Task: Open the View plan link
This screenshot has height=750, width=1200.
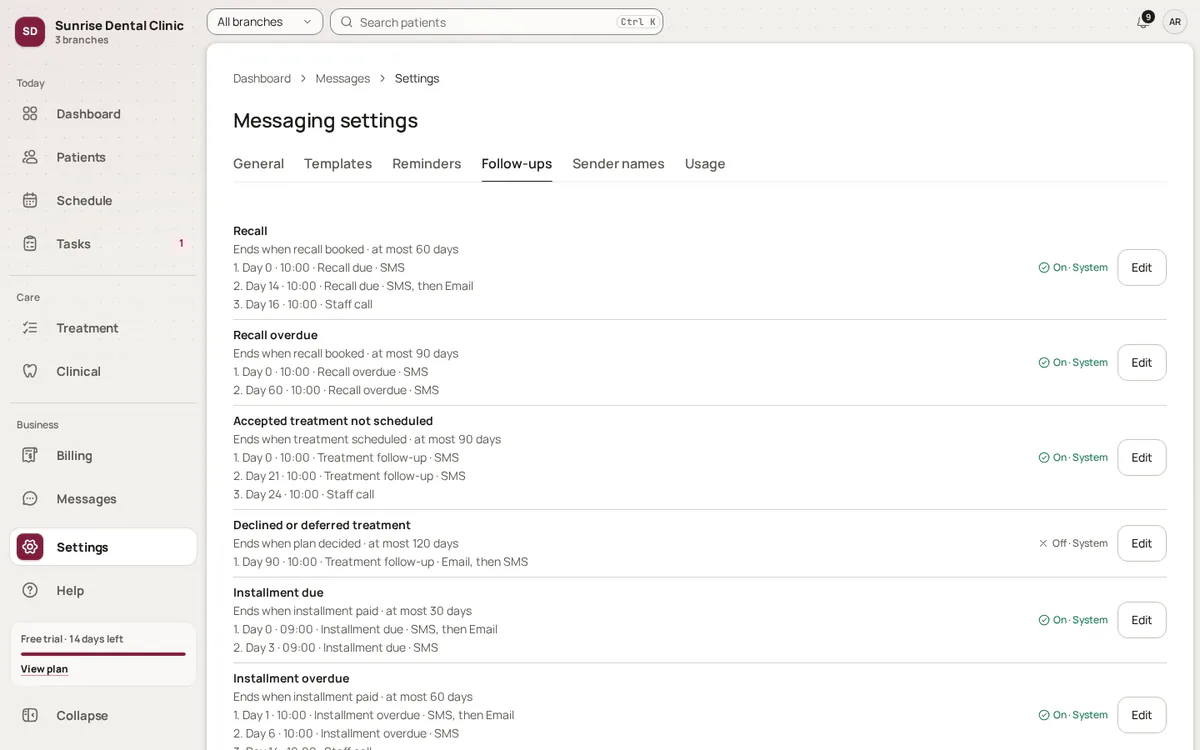Action: tap(44, 669)
